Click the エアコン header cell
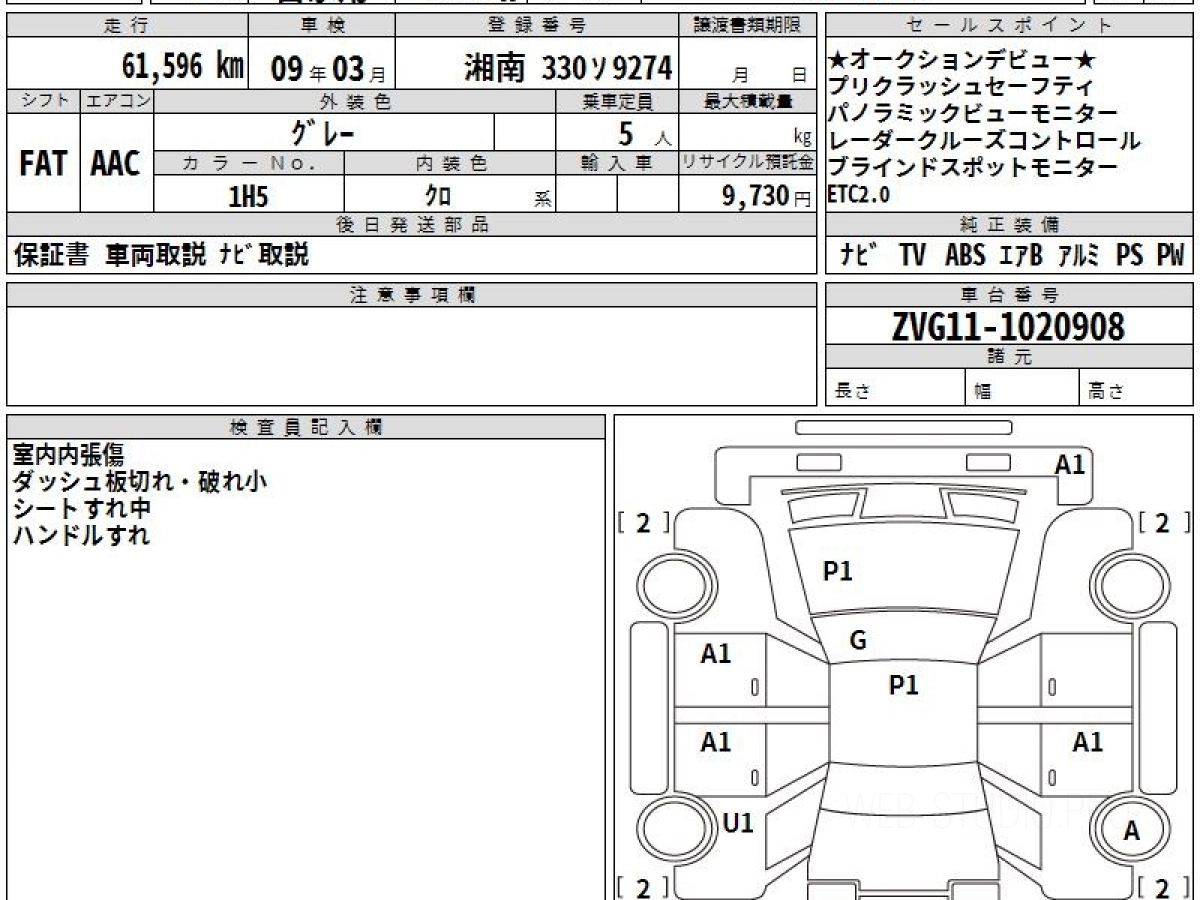 pos(117,101)
